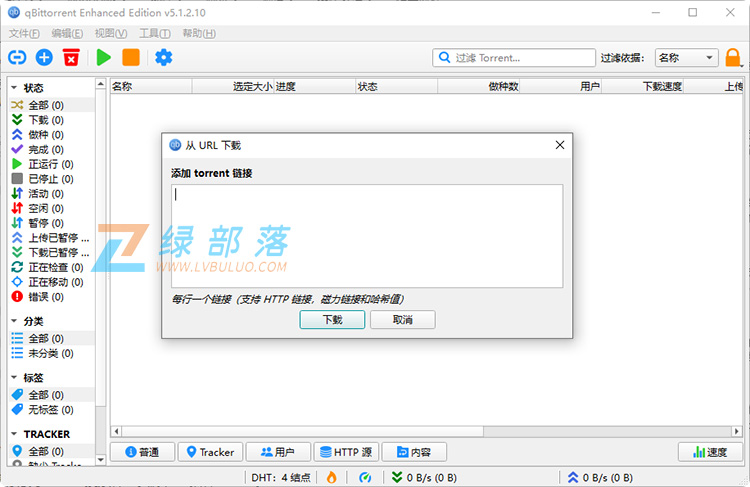Select the 正运行 (0) status filter
750x487 pixels.
(x=52, y=164)
